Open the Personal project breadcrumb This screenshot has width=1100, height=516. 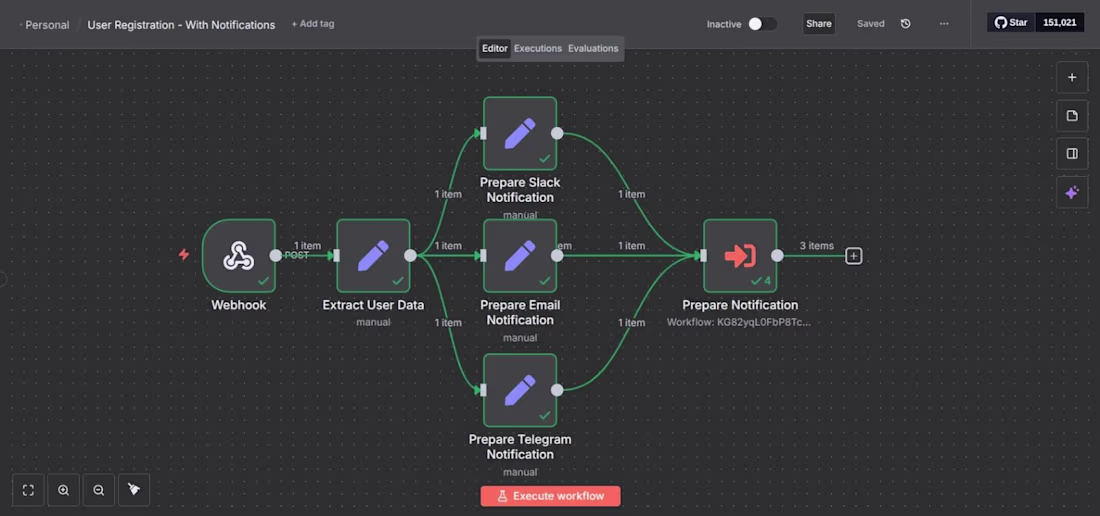[47, 25]
